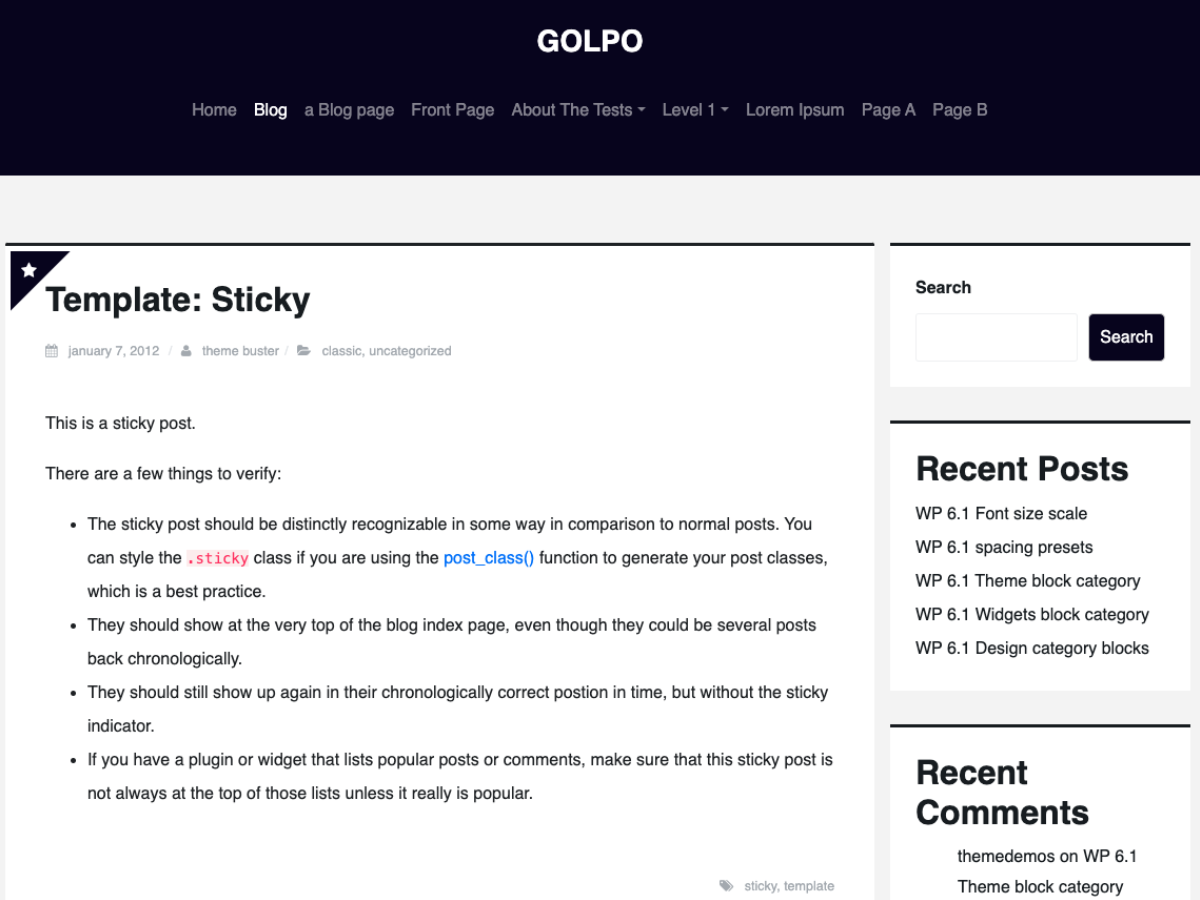Click the author icon next to theme buster
Viewport: 1200px width, 900px height.
pyautogui.click(x=186, y=350)
